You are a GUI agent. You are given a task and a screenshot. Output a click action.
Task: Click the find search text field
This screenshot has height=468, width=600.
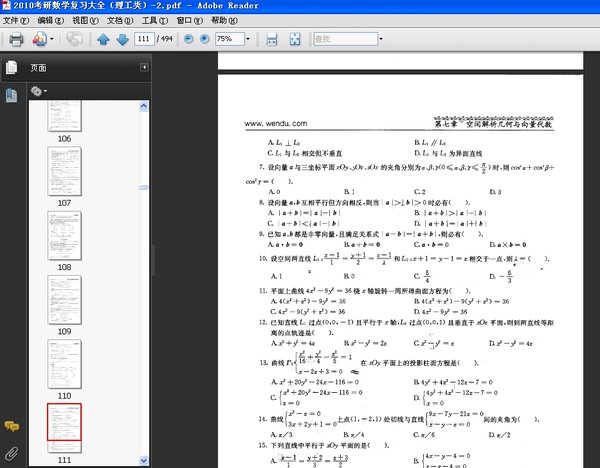346,39
